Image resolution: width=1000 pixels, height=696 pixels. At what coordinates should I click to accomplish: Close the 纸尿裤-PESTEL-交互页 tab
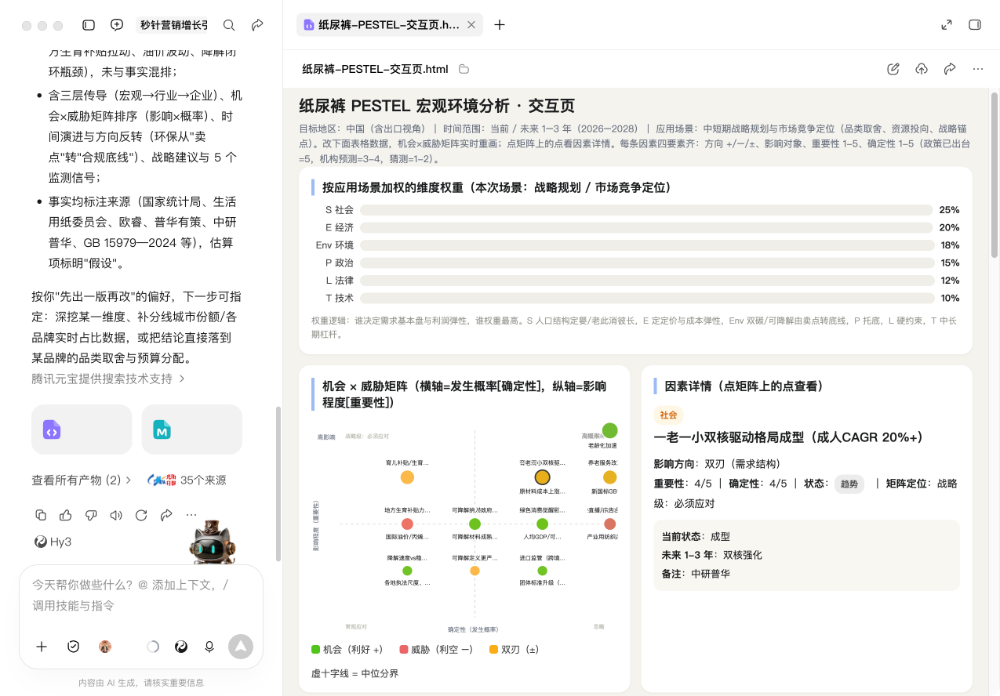pos(471,25)
